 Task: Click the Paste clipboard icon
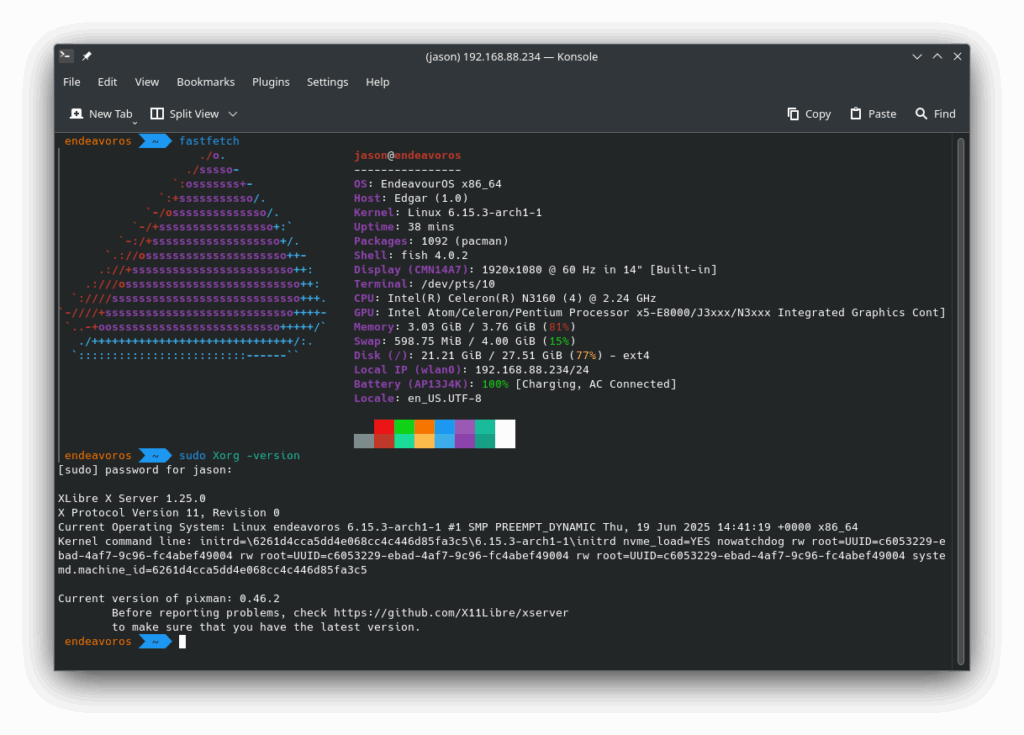[856, 114]
